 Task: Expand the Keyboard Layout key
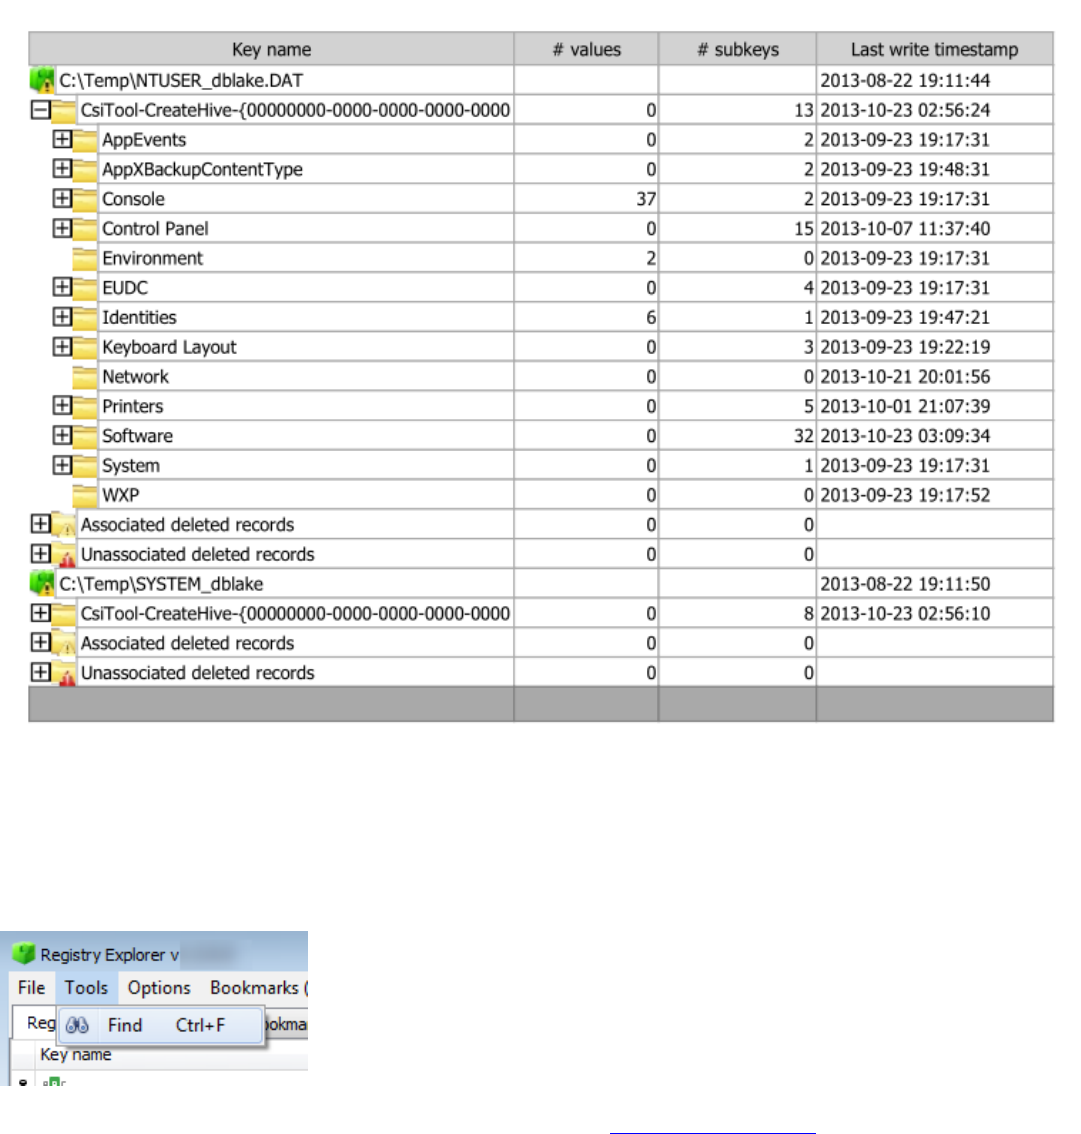62,346
